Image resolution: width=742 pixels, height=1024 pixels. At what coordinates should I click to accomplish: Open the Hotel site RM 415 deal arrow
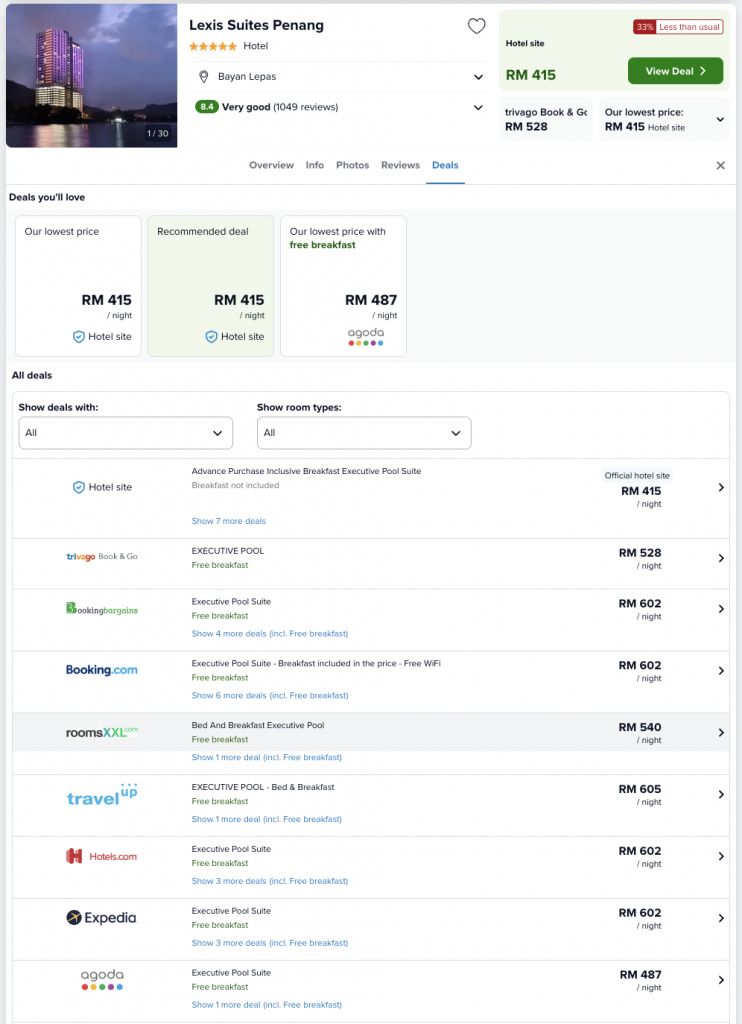click(x=721, y=487)
